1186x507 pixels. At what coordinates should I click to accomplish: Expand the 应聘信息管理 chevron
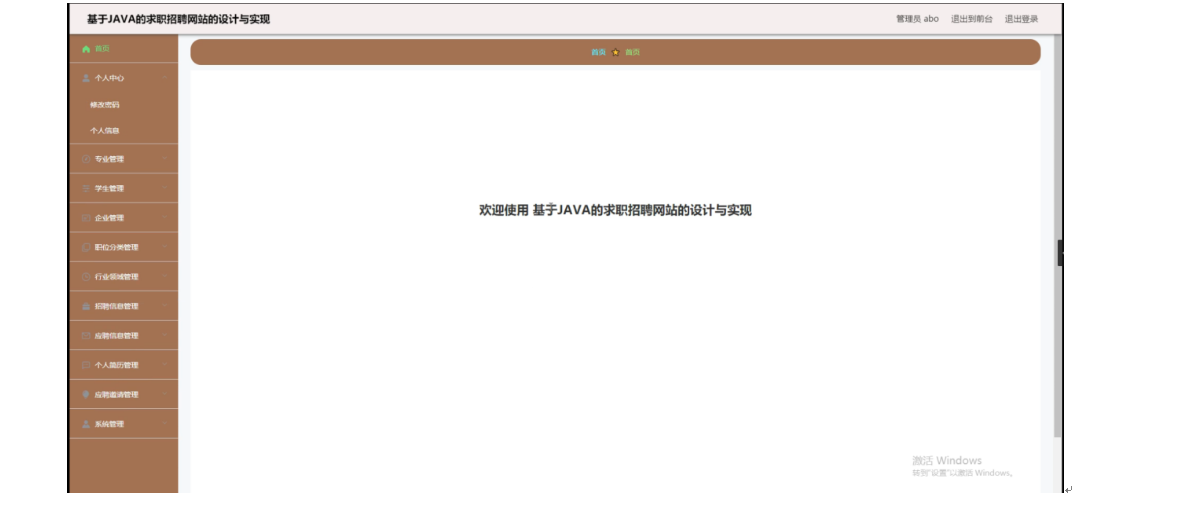[x=165, y=335]
